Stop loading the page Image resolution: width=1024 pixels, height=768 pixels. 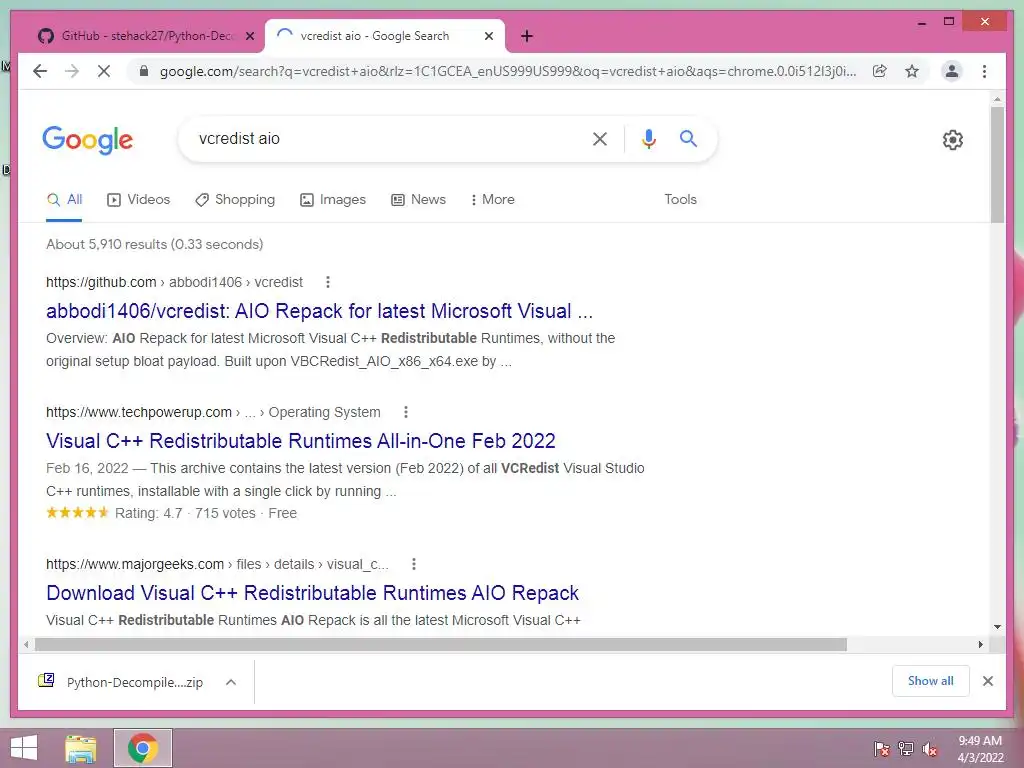[104, 71]
